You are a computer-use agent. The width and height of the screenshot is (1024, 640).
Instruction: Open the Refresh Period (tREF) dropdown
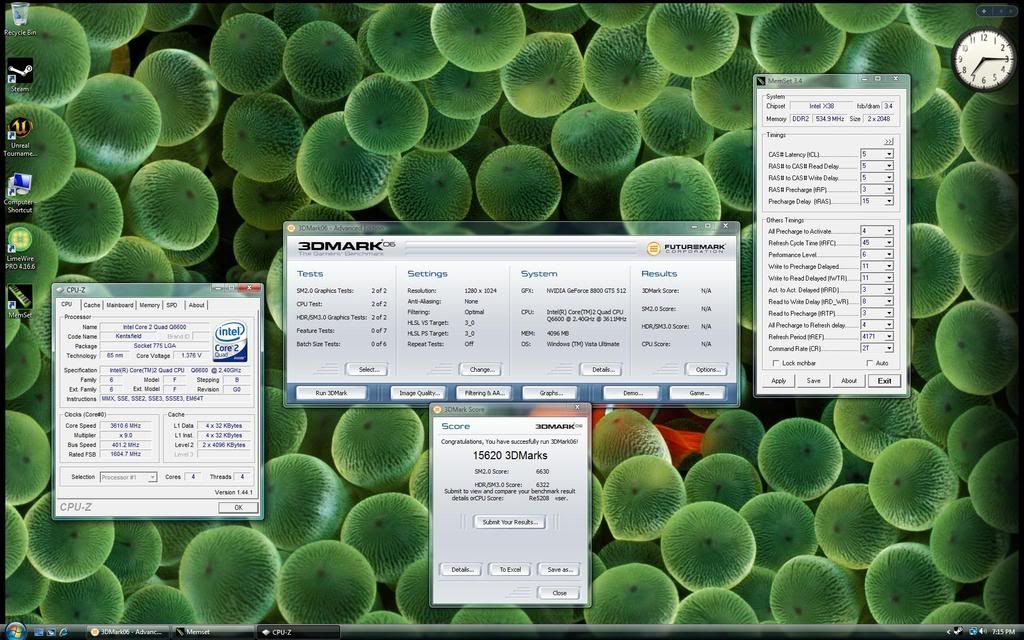[x=888, y=337]
